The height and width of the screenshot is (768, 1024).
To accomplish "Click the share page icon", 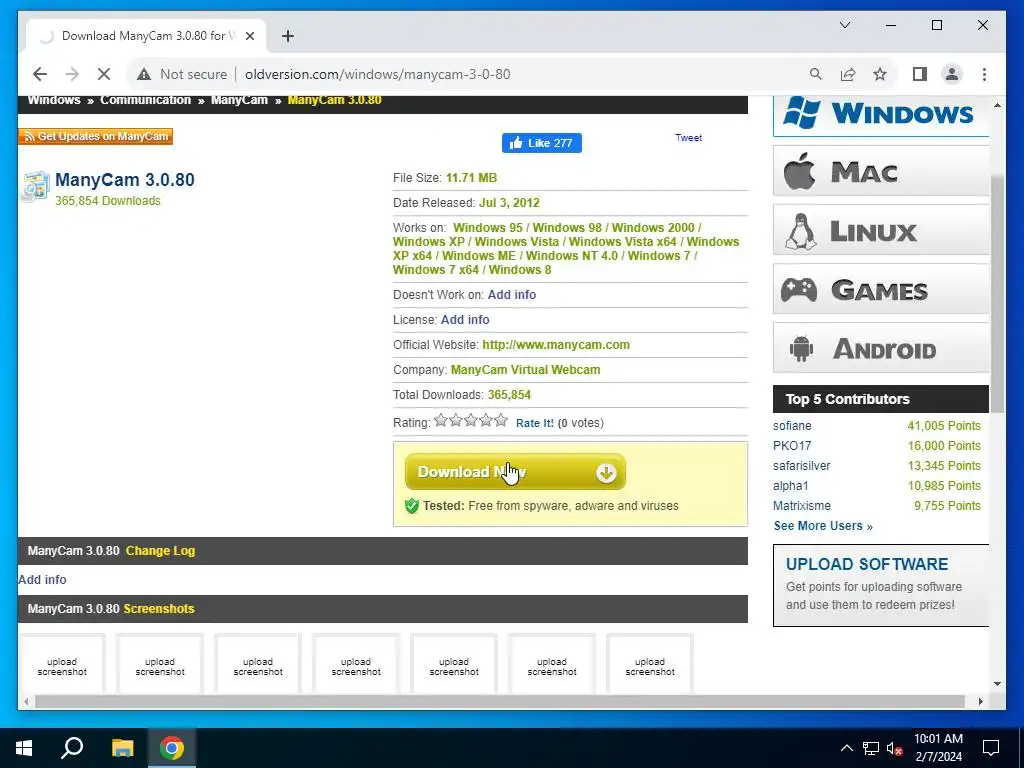I will [848, 74].
